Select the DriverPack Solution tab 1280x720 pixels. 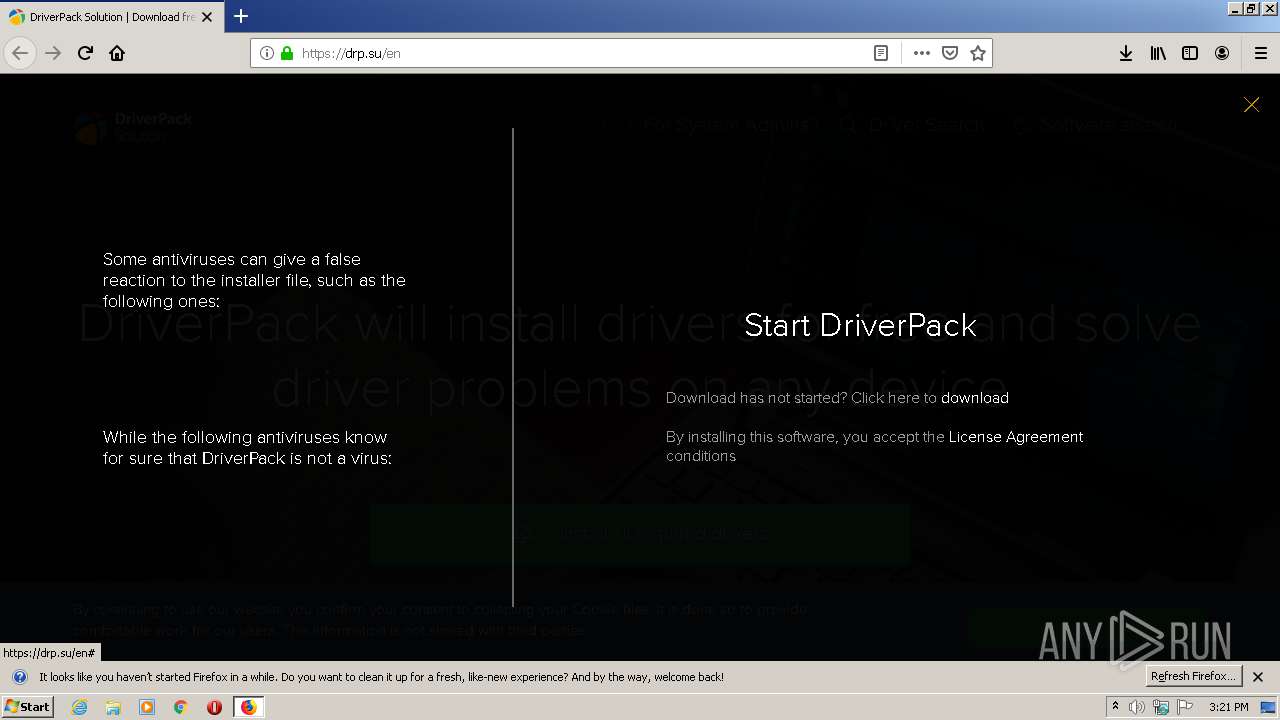pos(112,17)
